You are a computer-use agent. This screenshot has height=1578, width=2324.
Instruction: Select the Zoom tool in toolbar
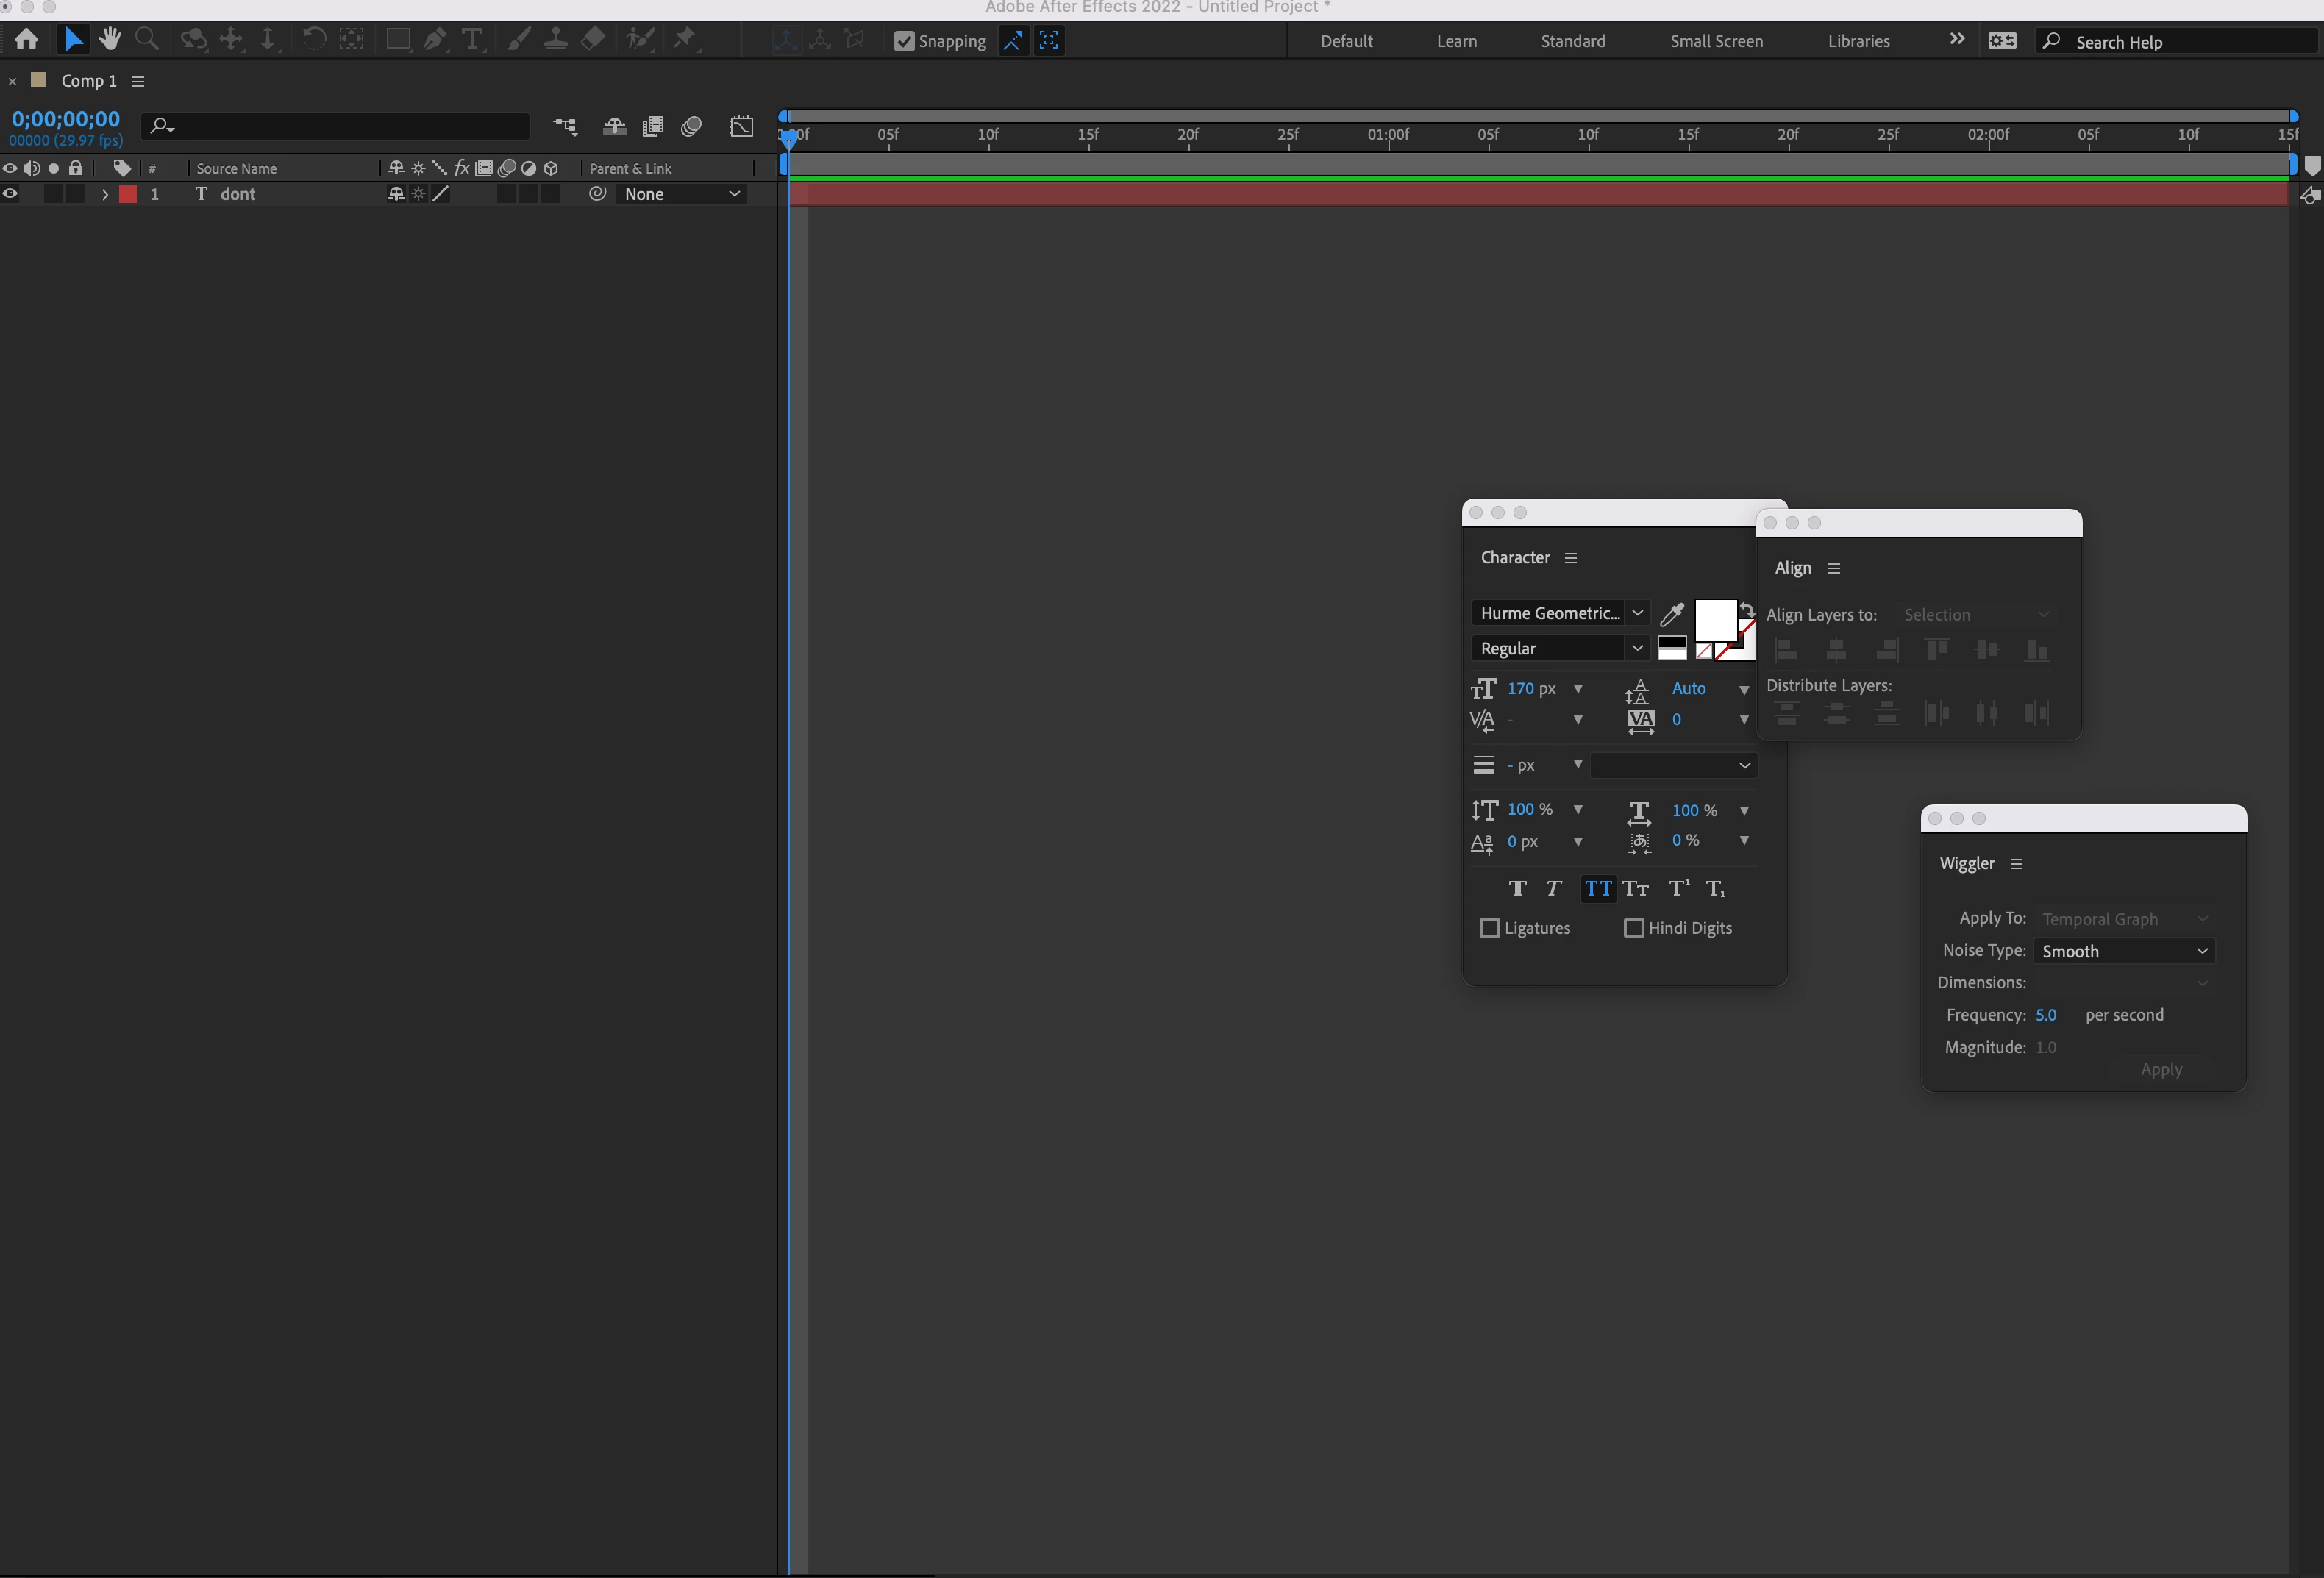click(147, 40)
